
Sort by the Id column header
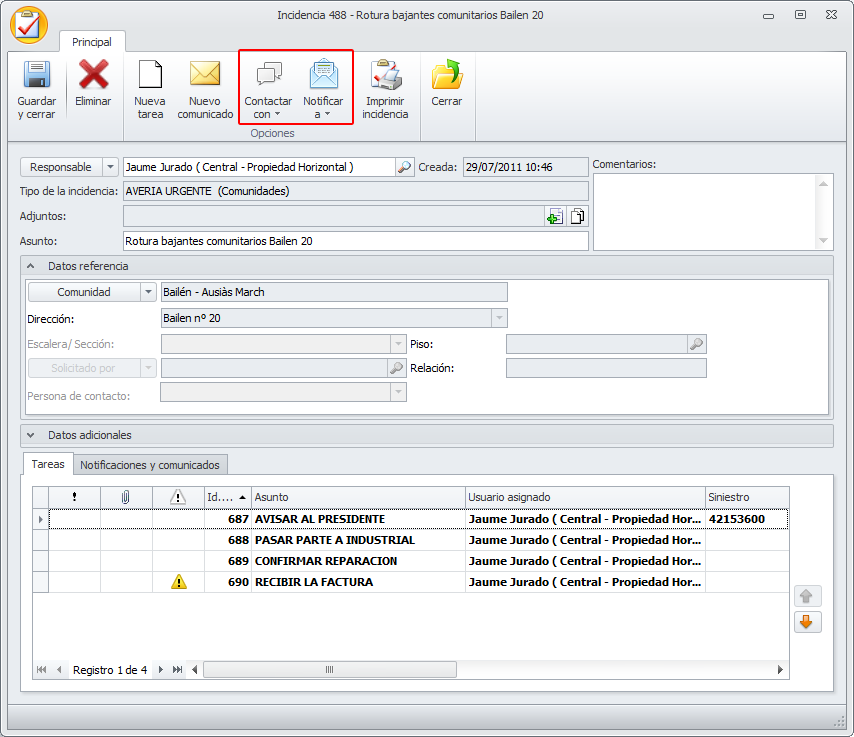228,497
